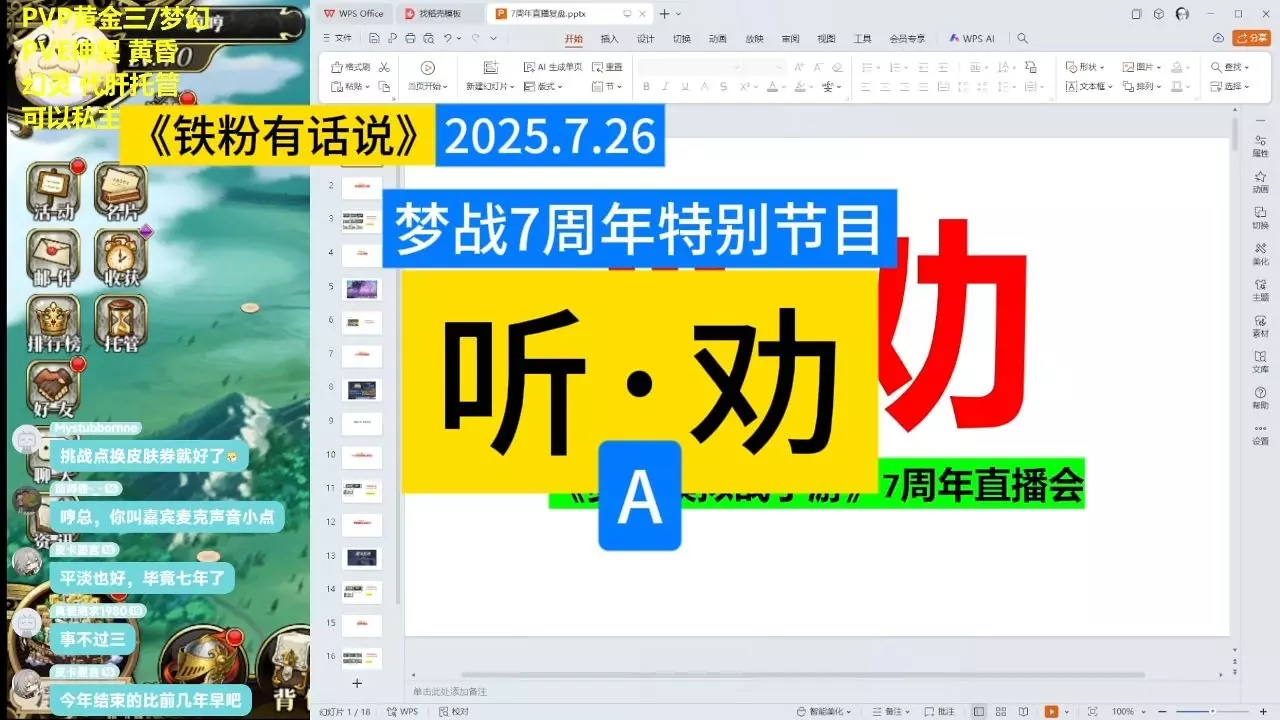Switch to the 放映 slideshow tab
Image resolution: width=1280 pixels, height=720 pixels.
754,39
